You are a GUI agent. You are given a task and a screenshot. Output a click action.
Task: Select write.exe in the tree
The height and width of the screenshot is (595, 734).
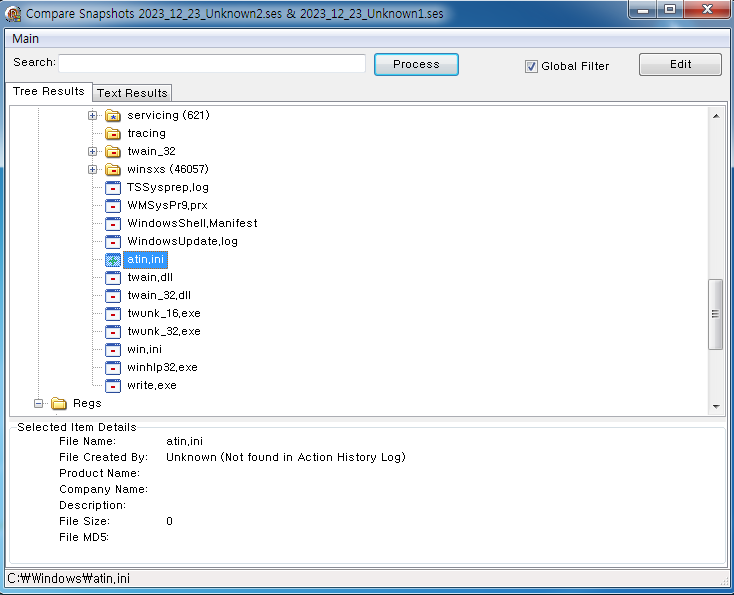click(x=152, y=386)
